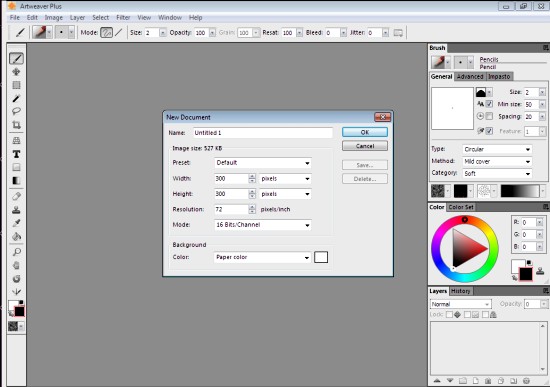Open the Filter menu
The image size is (550, 387).
pos(123,18)
